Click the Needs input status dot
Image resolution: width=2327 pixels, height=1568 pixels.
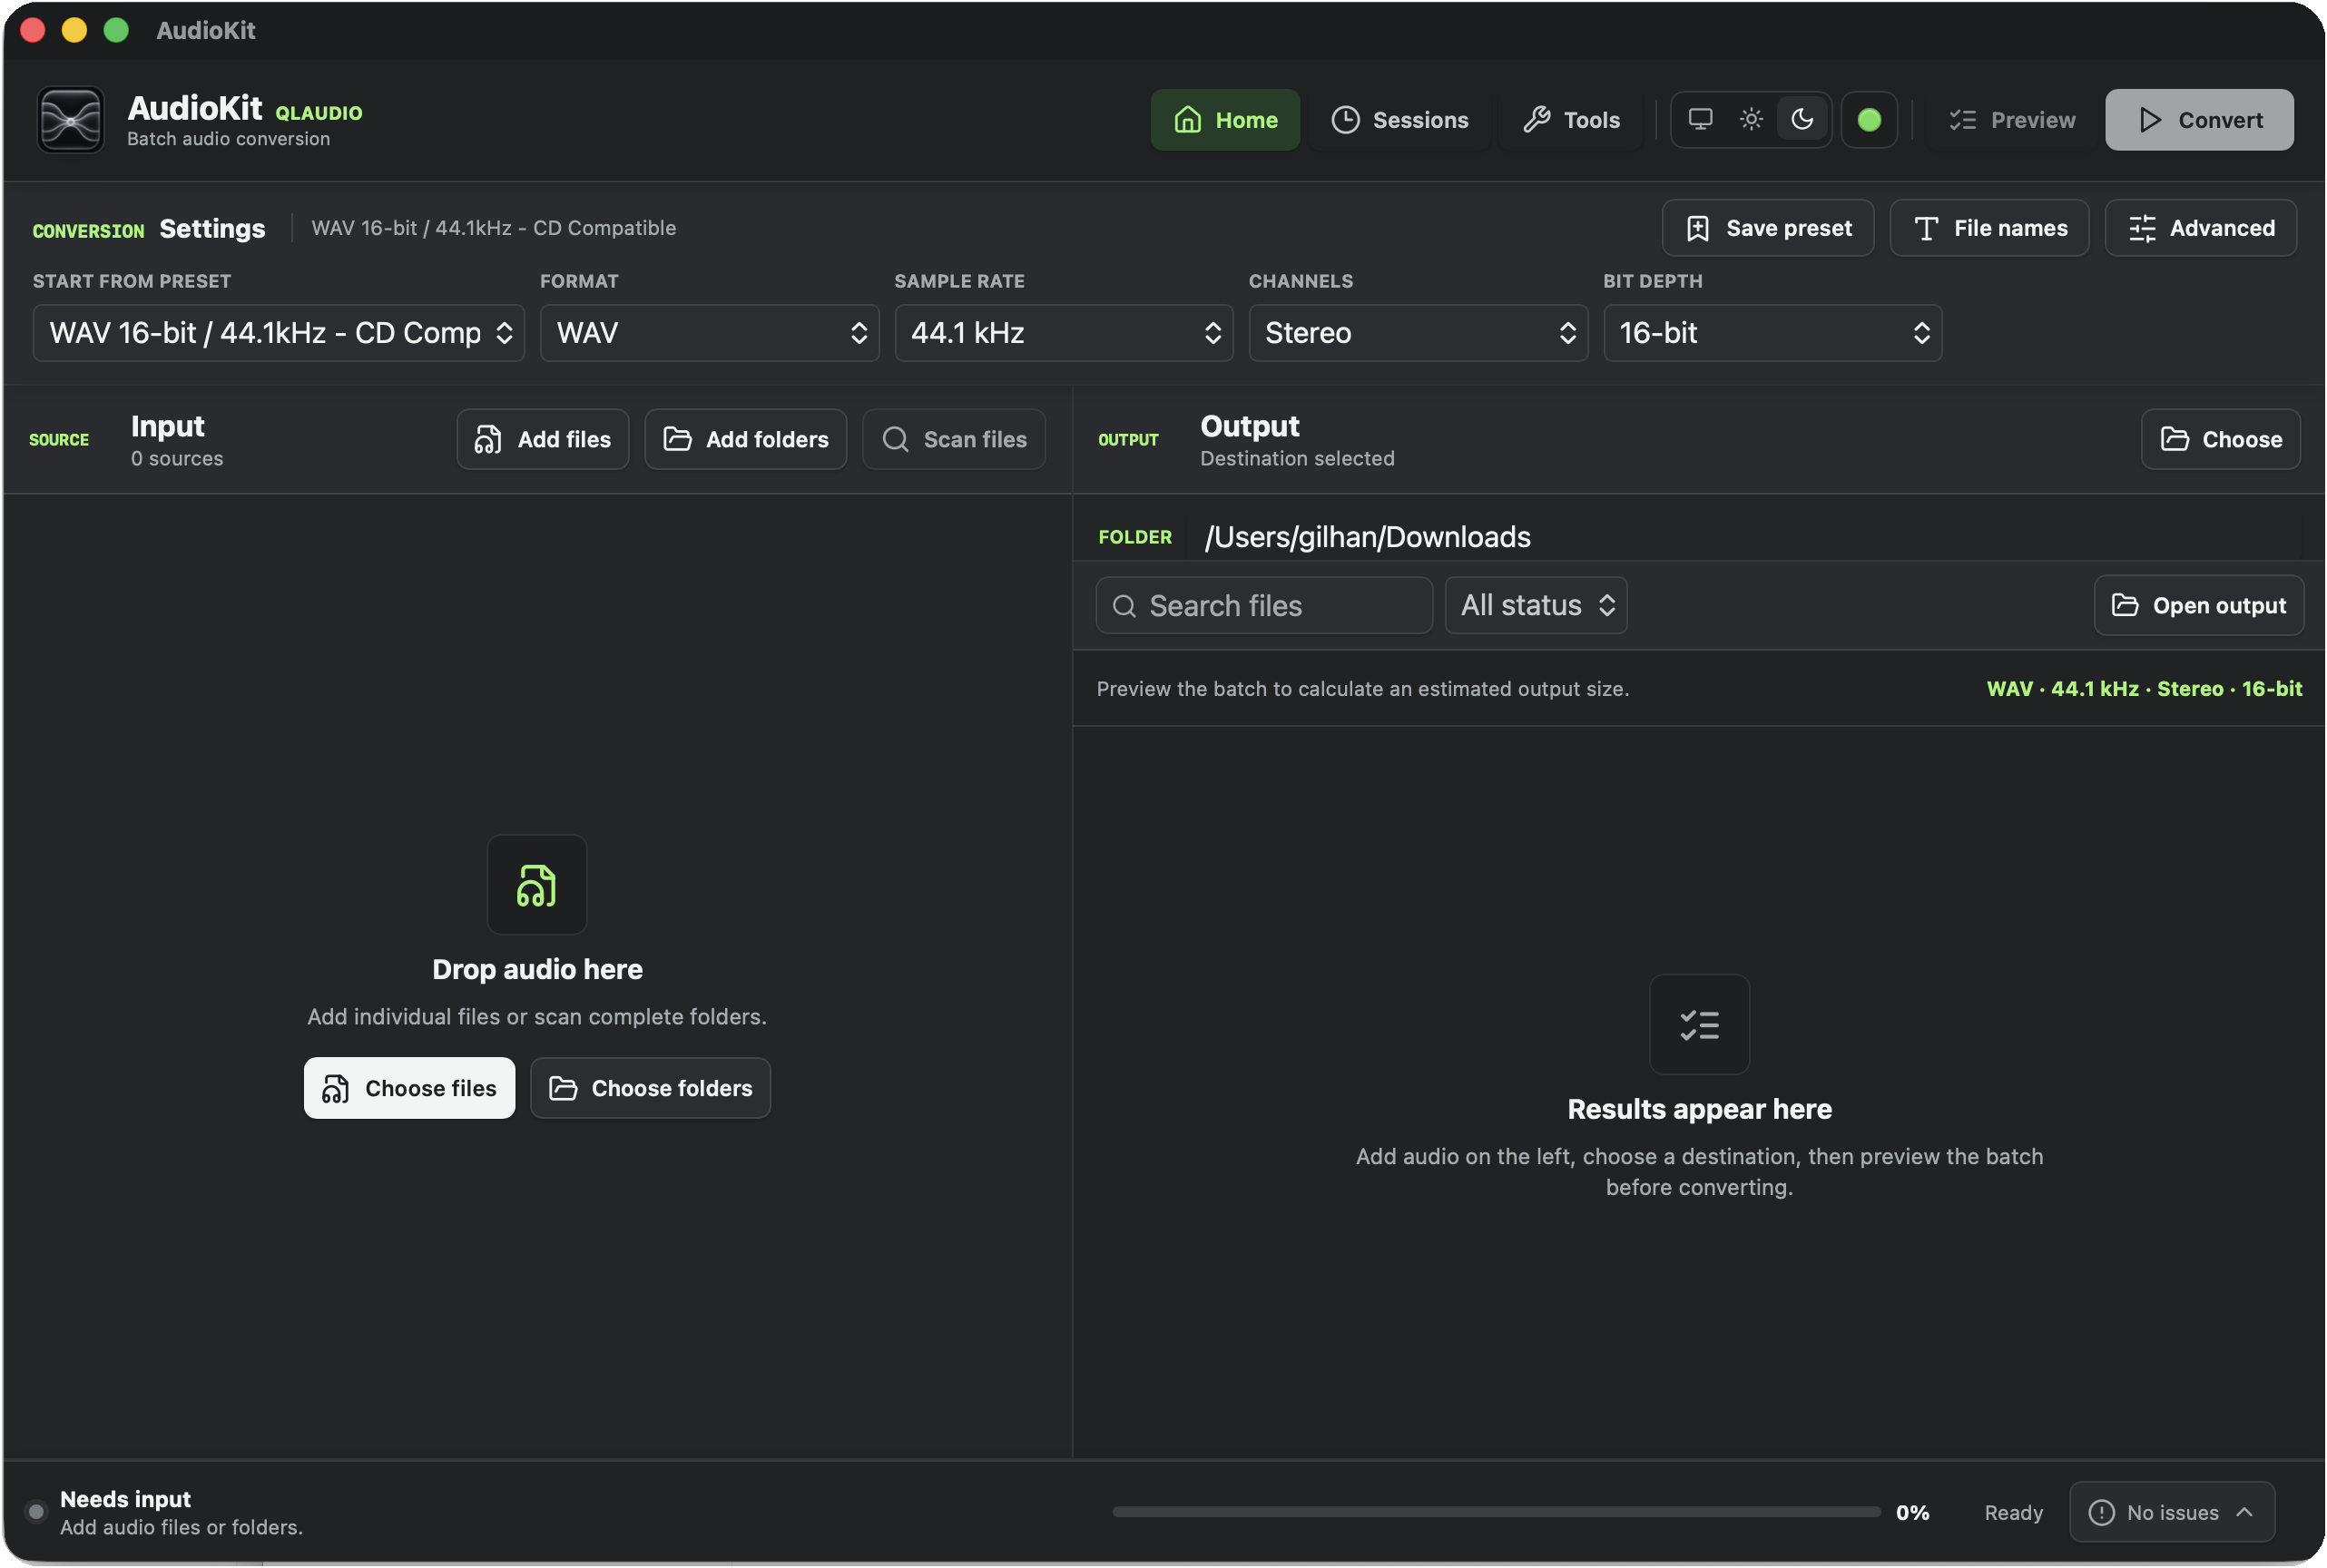(36, 1511)
